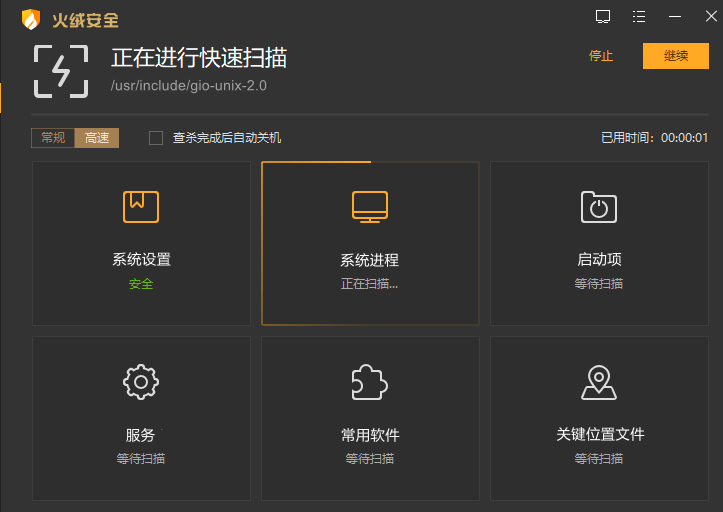This screenshot has width=723, height=512.
Task: Switch scan speed to 常规 mode
Action: [x=53, y=138]
